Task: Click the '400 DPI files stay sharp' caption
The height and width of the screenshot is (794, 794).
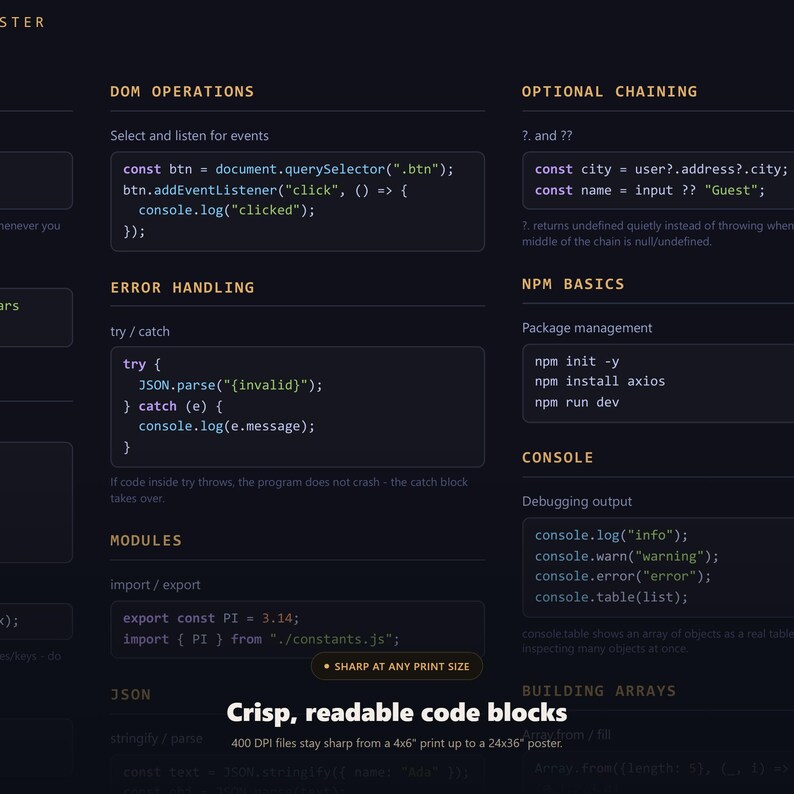Action: point(396,743)
